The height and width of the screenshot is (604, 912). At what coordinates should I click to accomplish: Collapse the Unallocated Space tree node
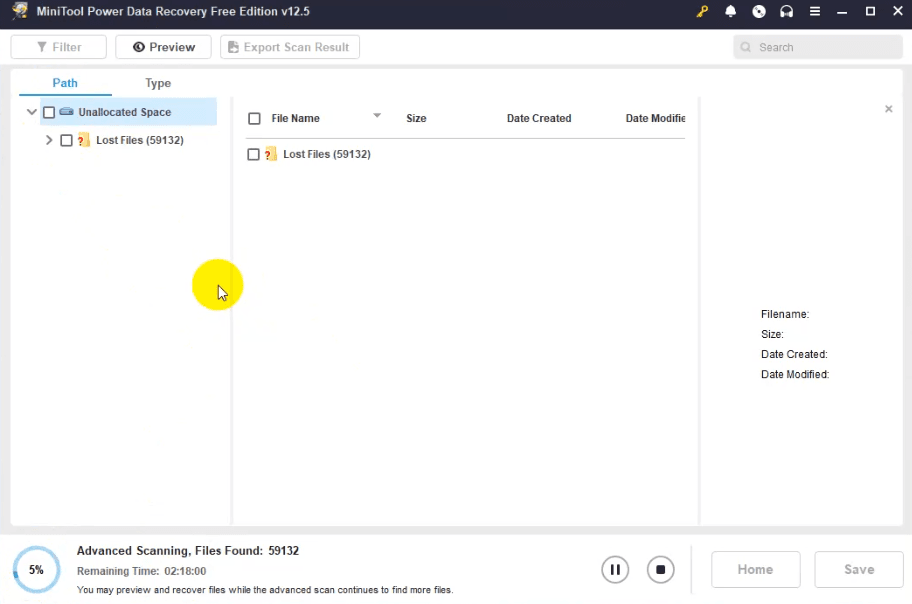(x=31, y=112)
